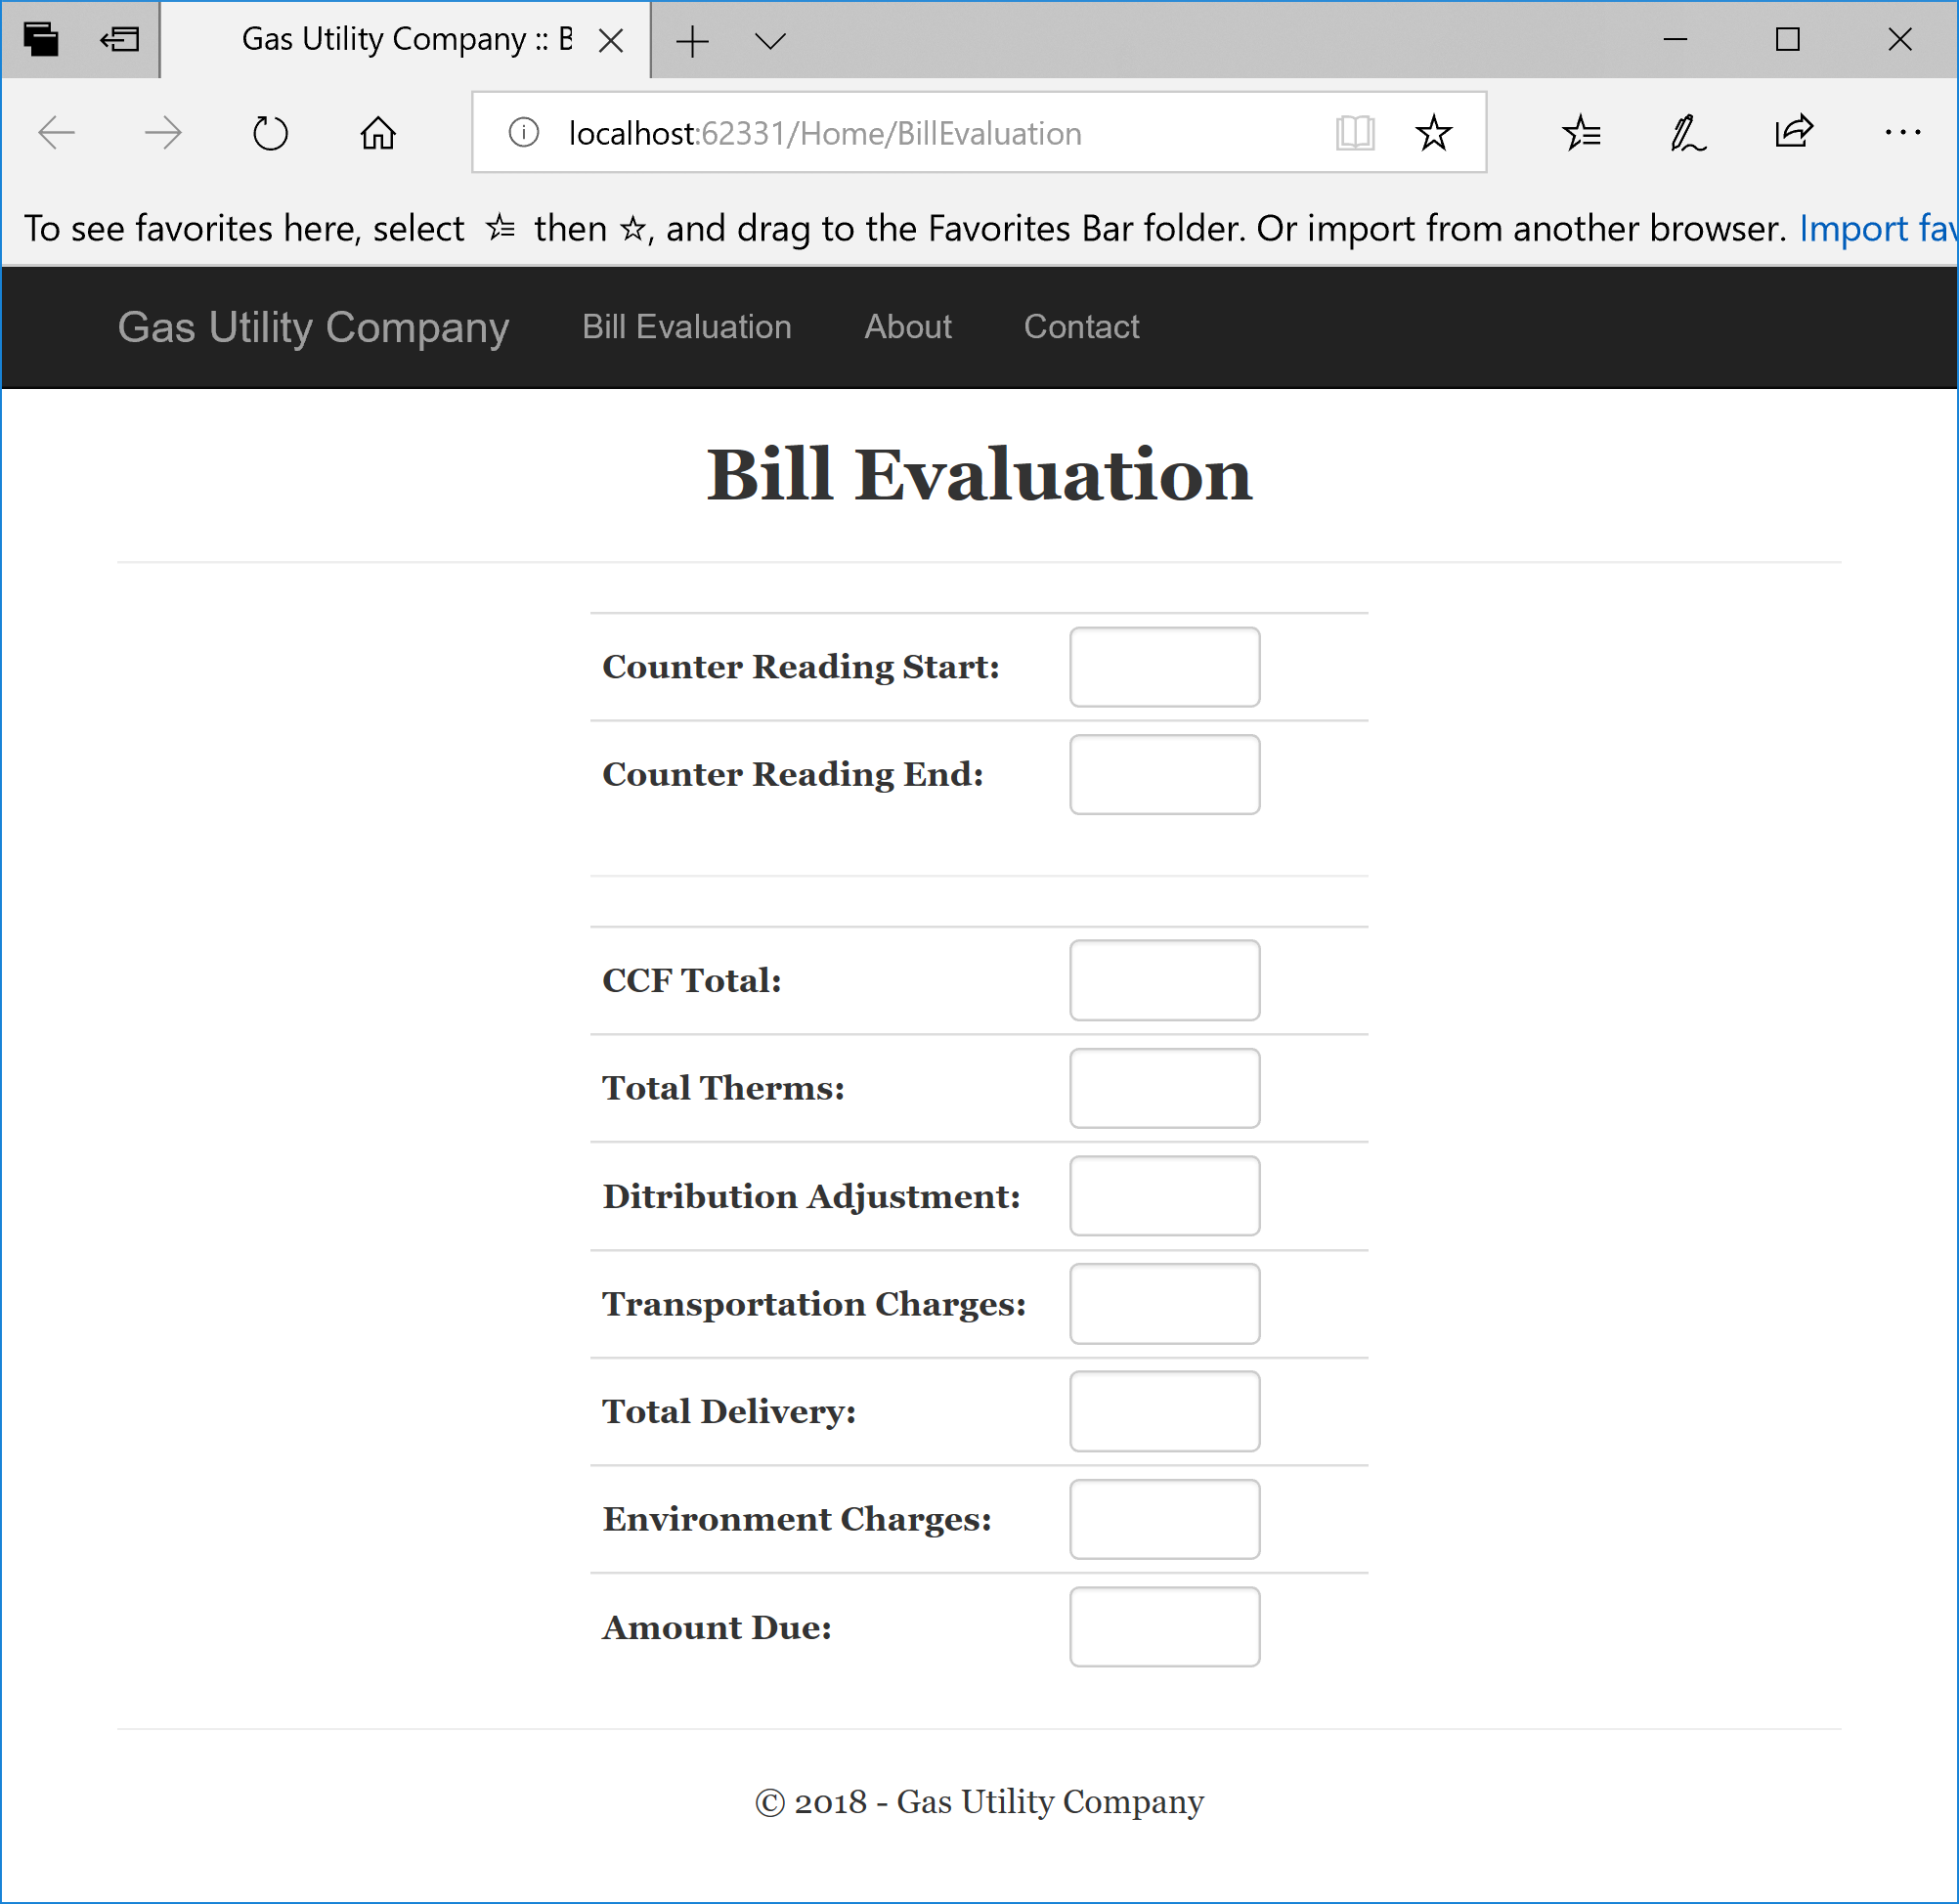This screenshot has width=1959, height=1904.
Task: Click the browser Forward arrow
Action: point(163,133)
